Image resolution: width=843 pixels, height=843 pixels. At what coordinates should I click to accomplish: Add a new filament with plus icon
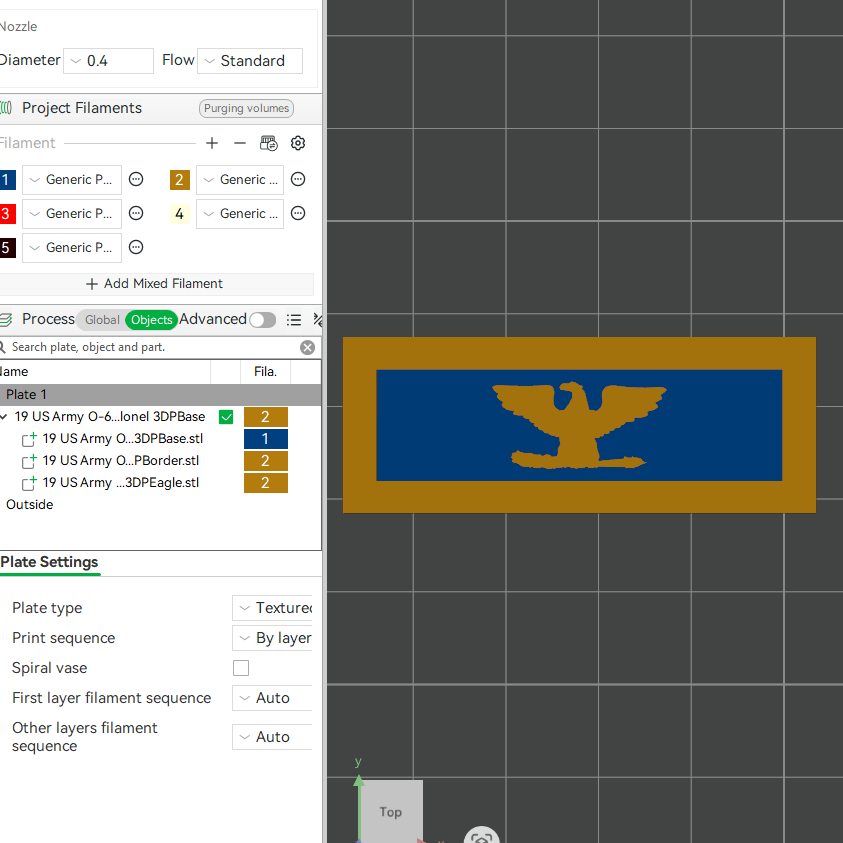212,143
